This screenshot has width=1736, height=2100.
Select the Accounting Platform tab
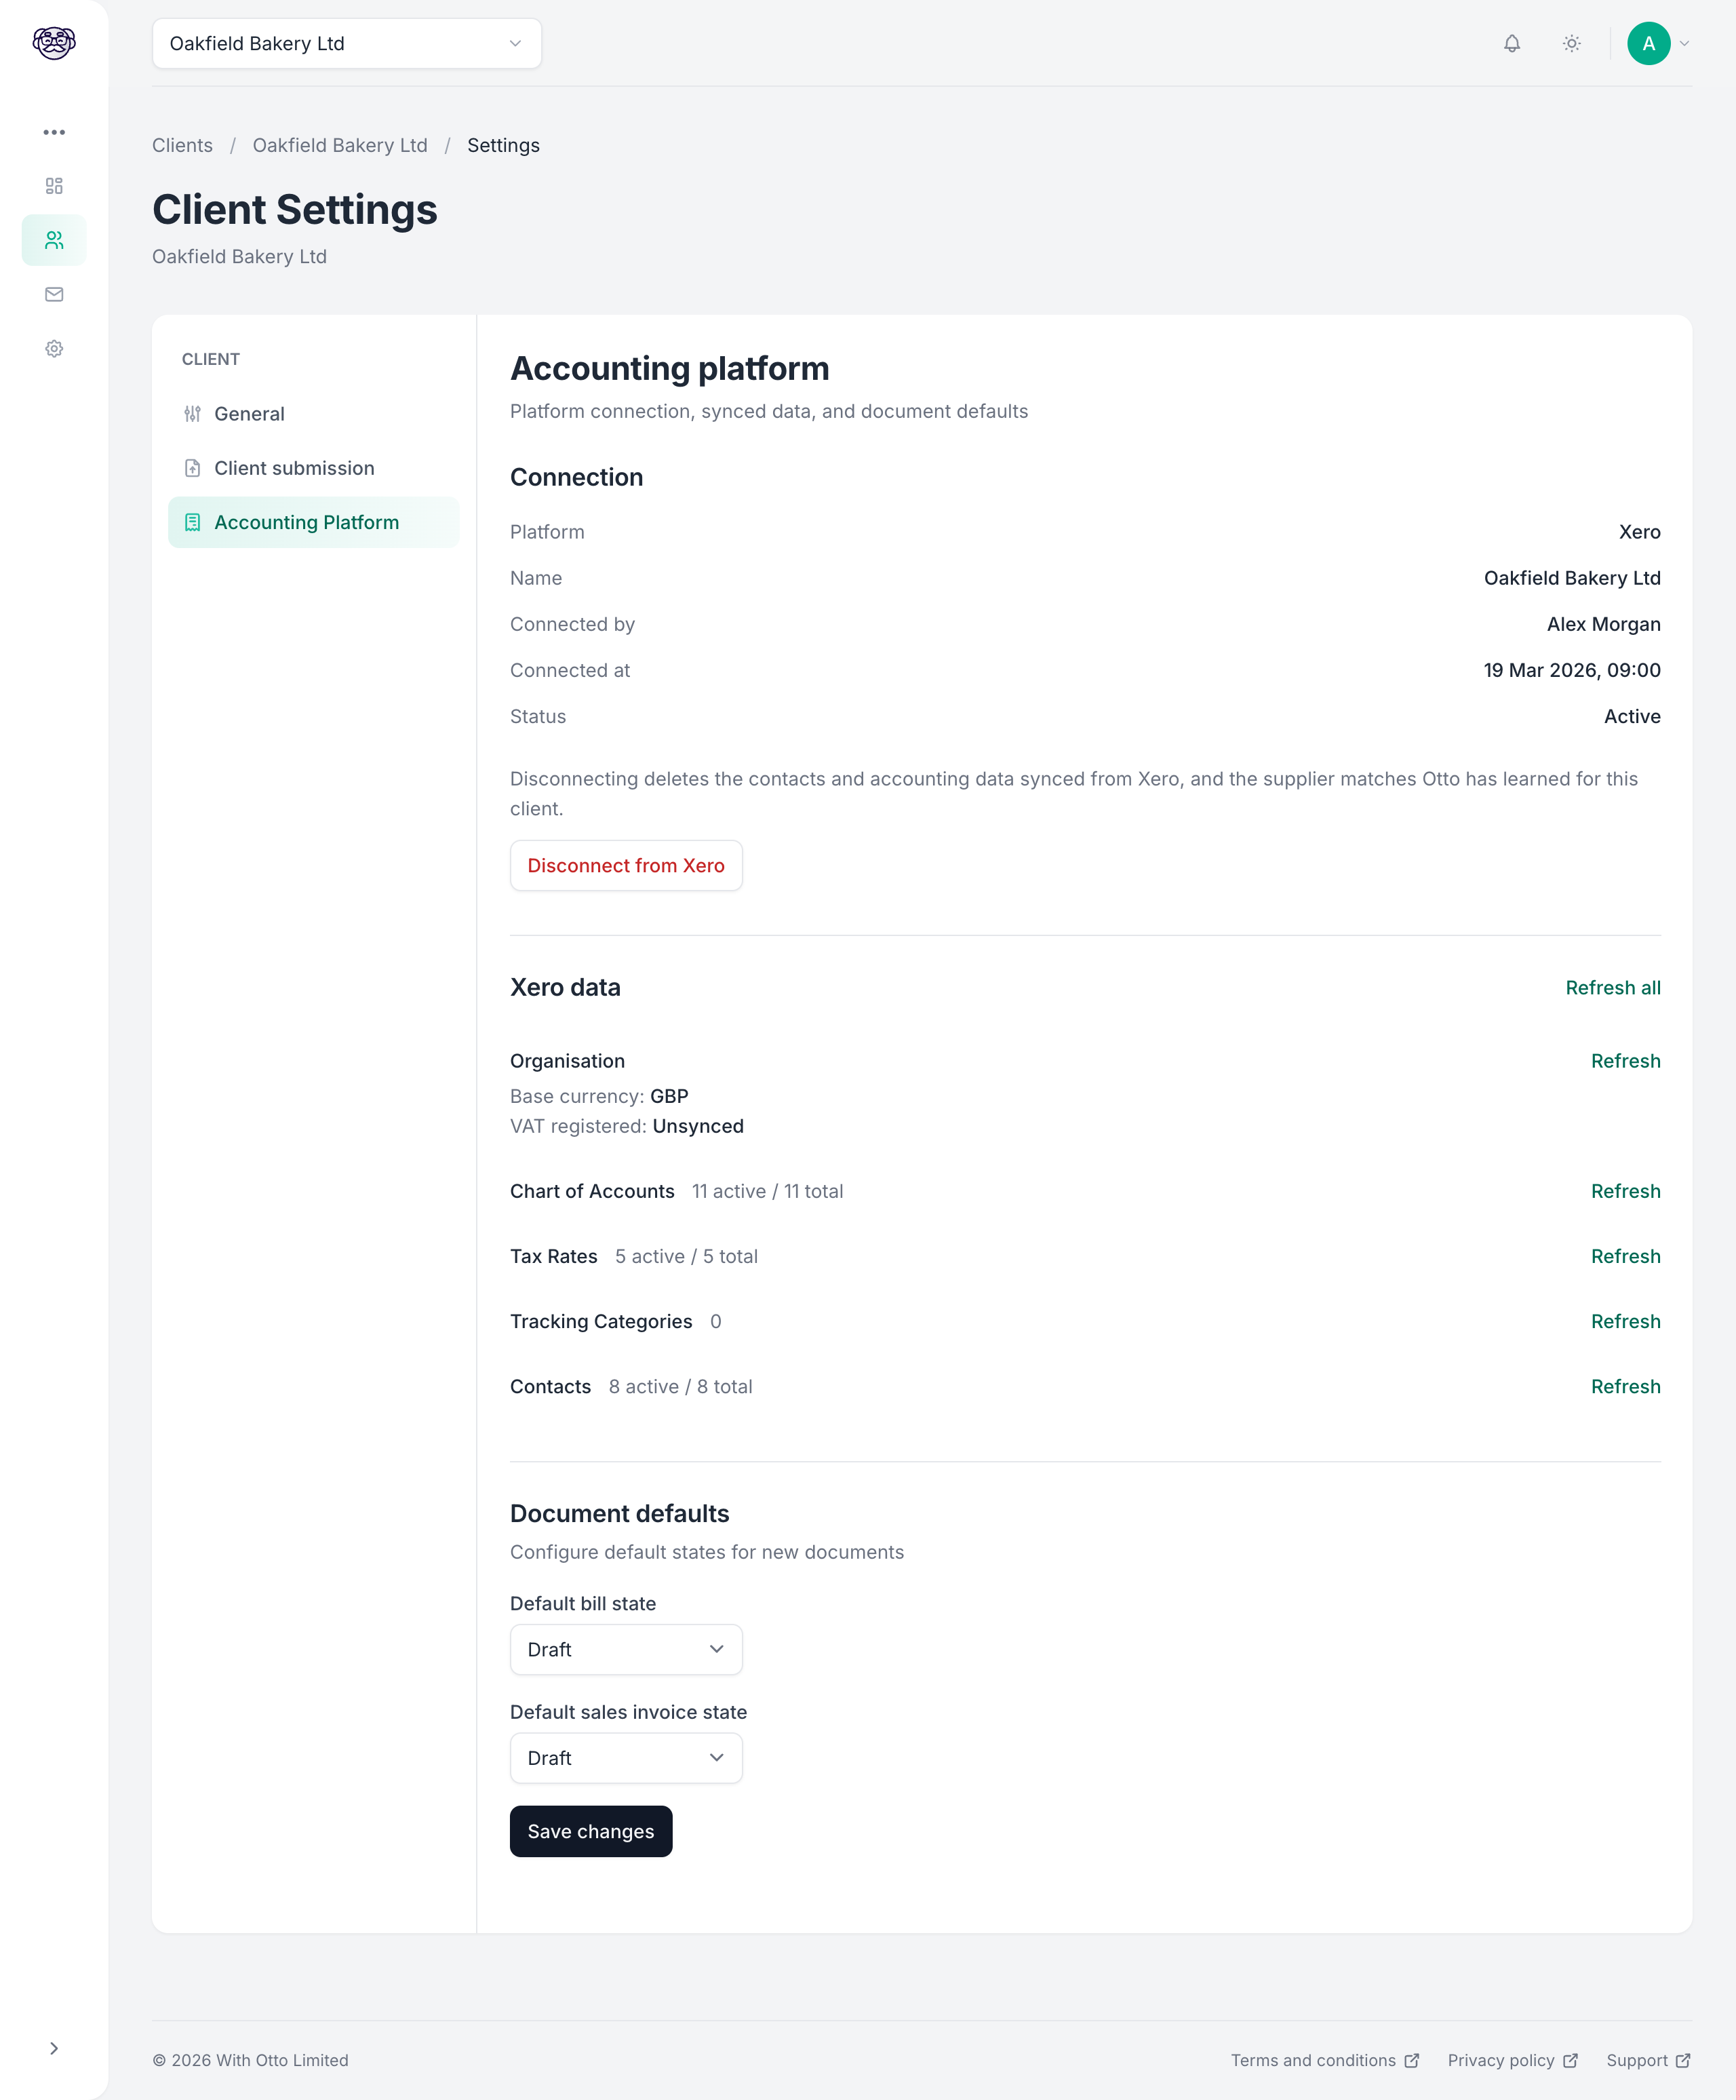point(313,522)
